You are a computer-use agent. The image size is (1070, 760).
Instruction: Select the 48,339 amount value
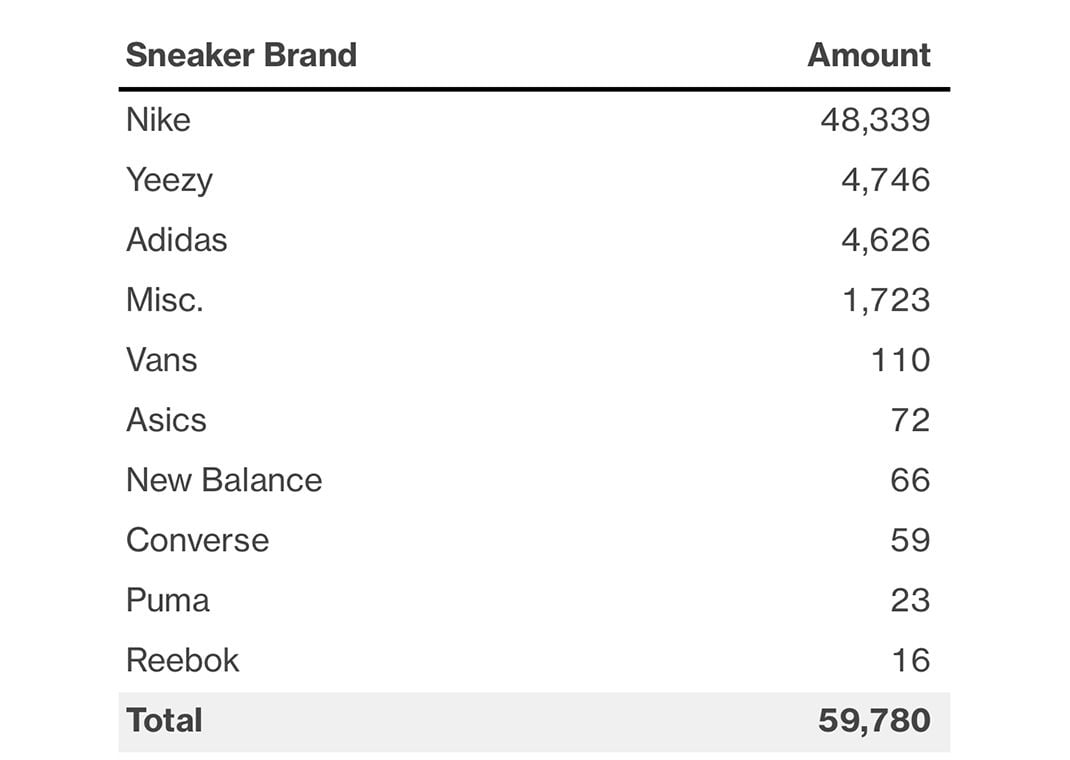[875, 120]
